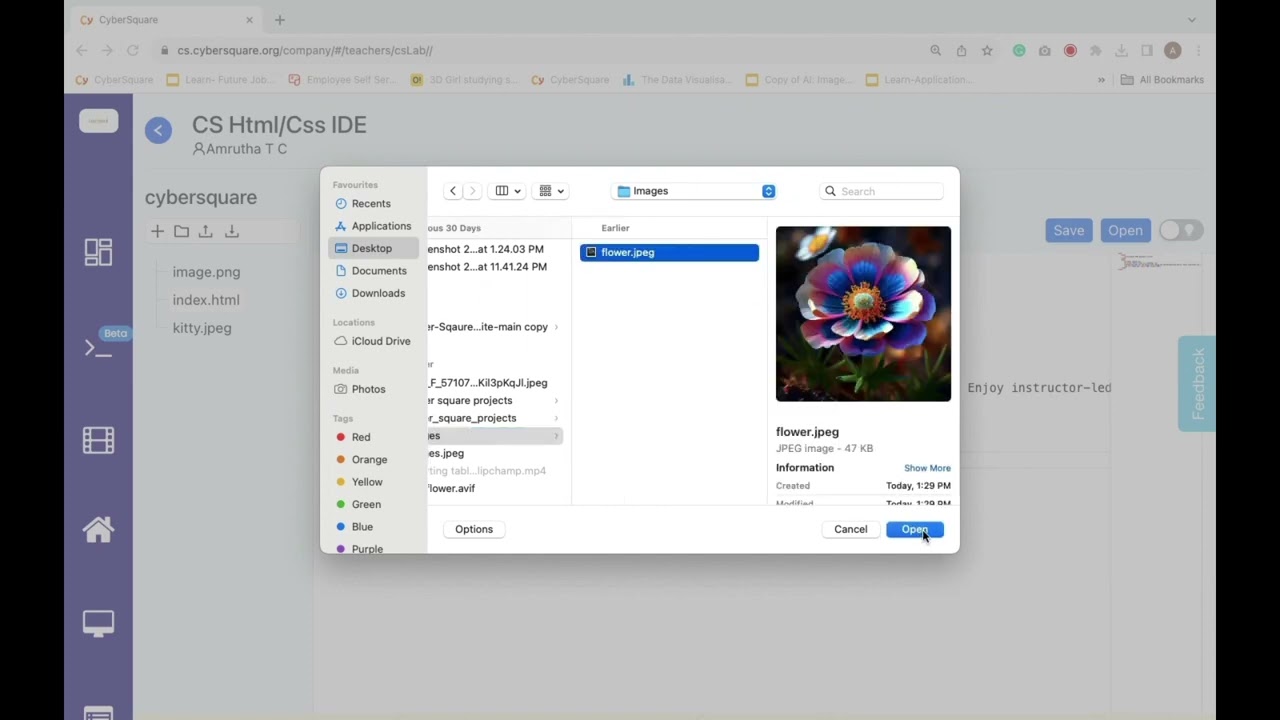Open the Chrome three-dot menu
The width and height of the screenshot is (1280, 720).
pyautogui.click(x=1198, y=50)
